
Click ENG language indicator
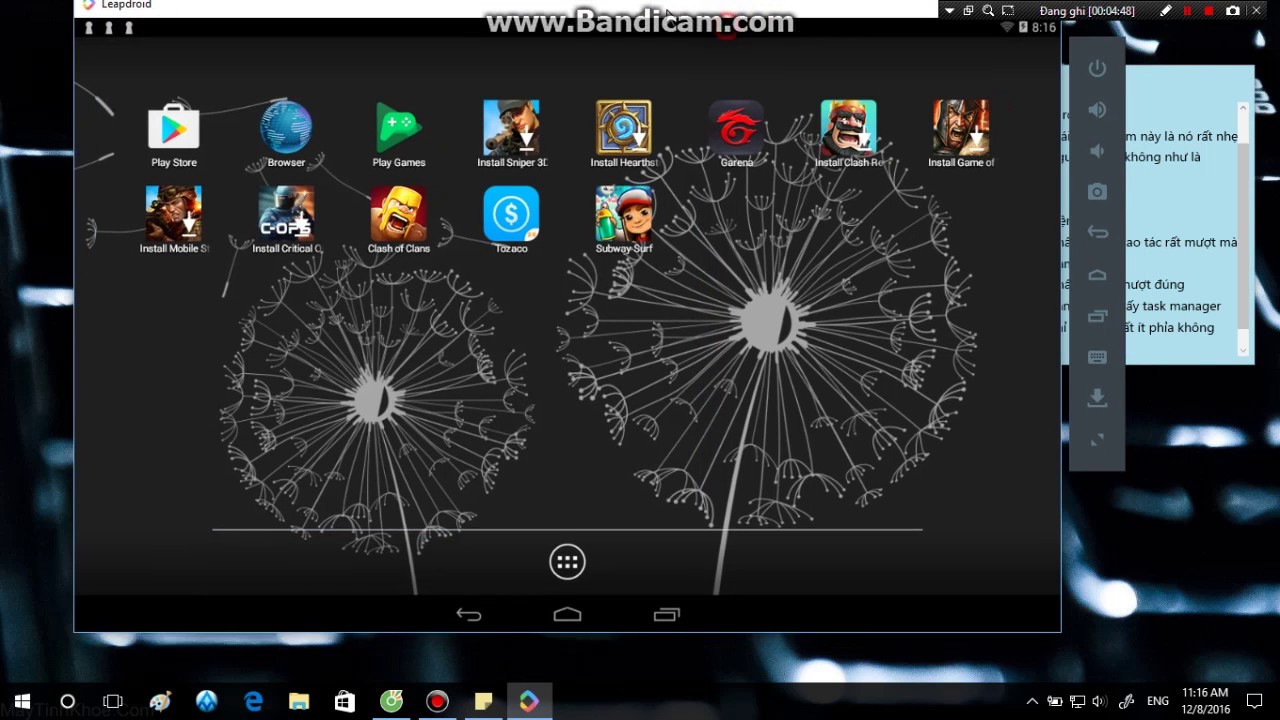pyautogui.click(x=1158, y=701)
